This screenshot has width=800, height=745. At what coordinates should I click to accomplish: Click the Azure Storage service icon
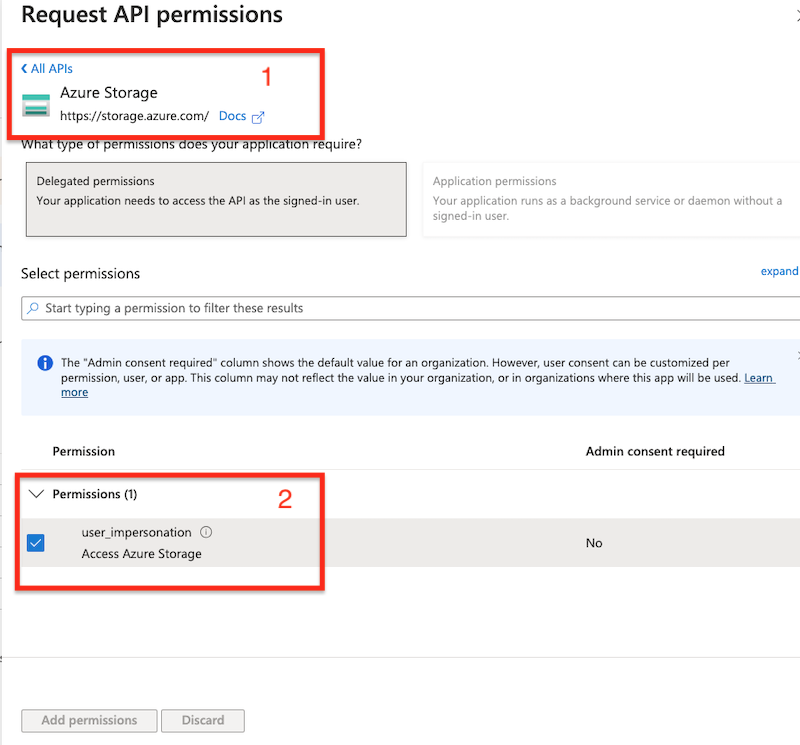36,106
